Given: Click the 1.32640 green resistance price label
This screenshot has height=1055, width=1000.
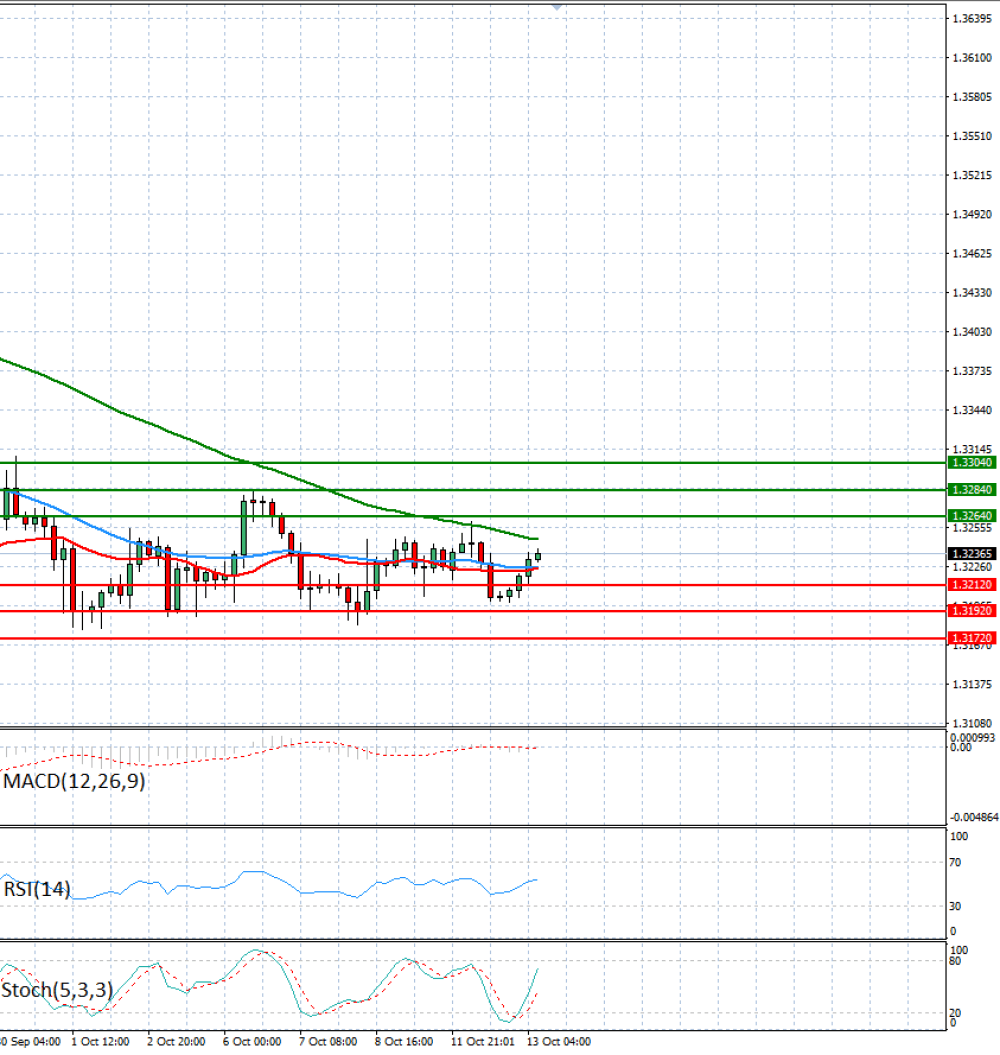Looking at the screenshot, I should 972,515.
